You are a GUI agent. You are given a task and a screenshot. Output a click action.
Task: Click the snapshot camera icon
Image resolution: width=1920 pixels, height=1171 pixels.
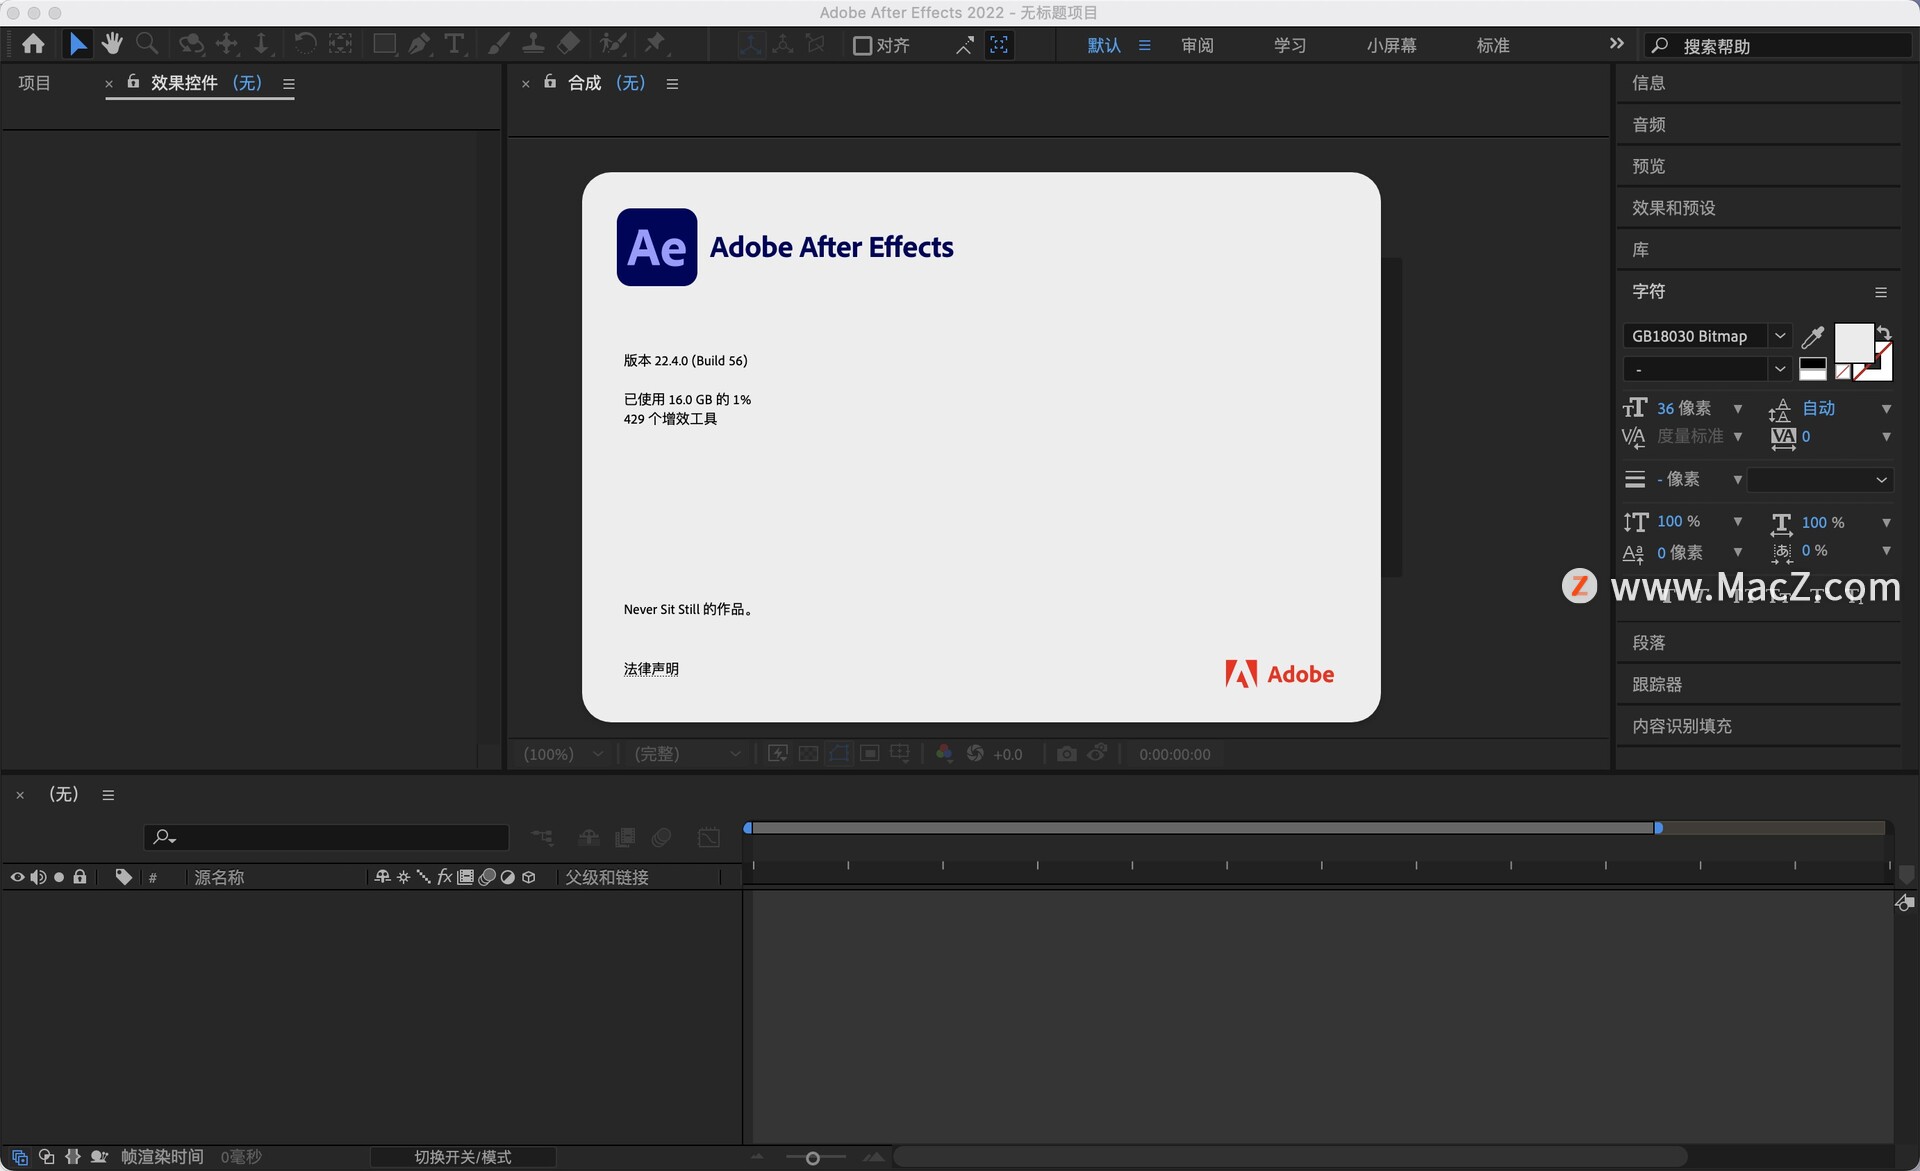(x=1066, y=754)
